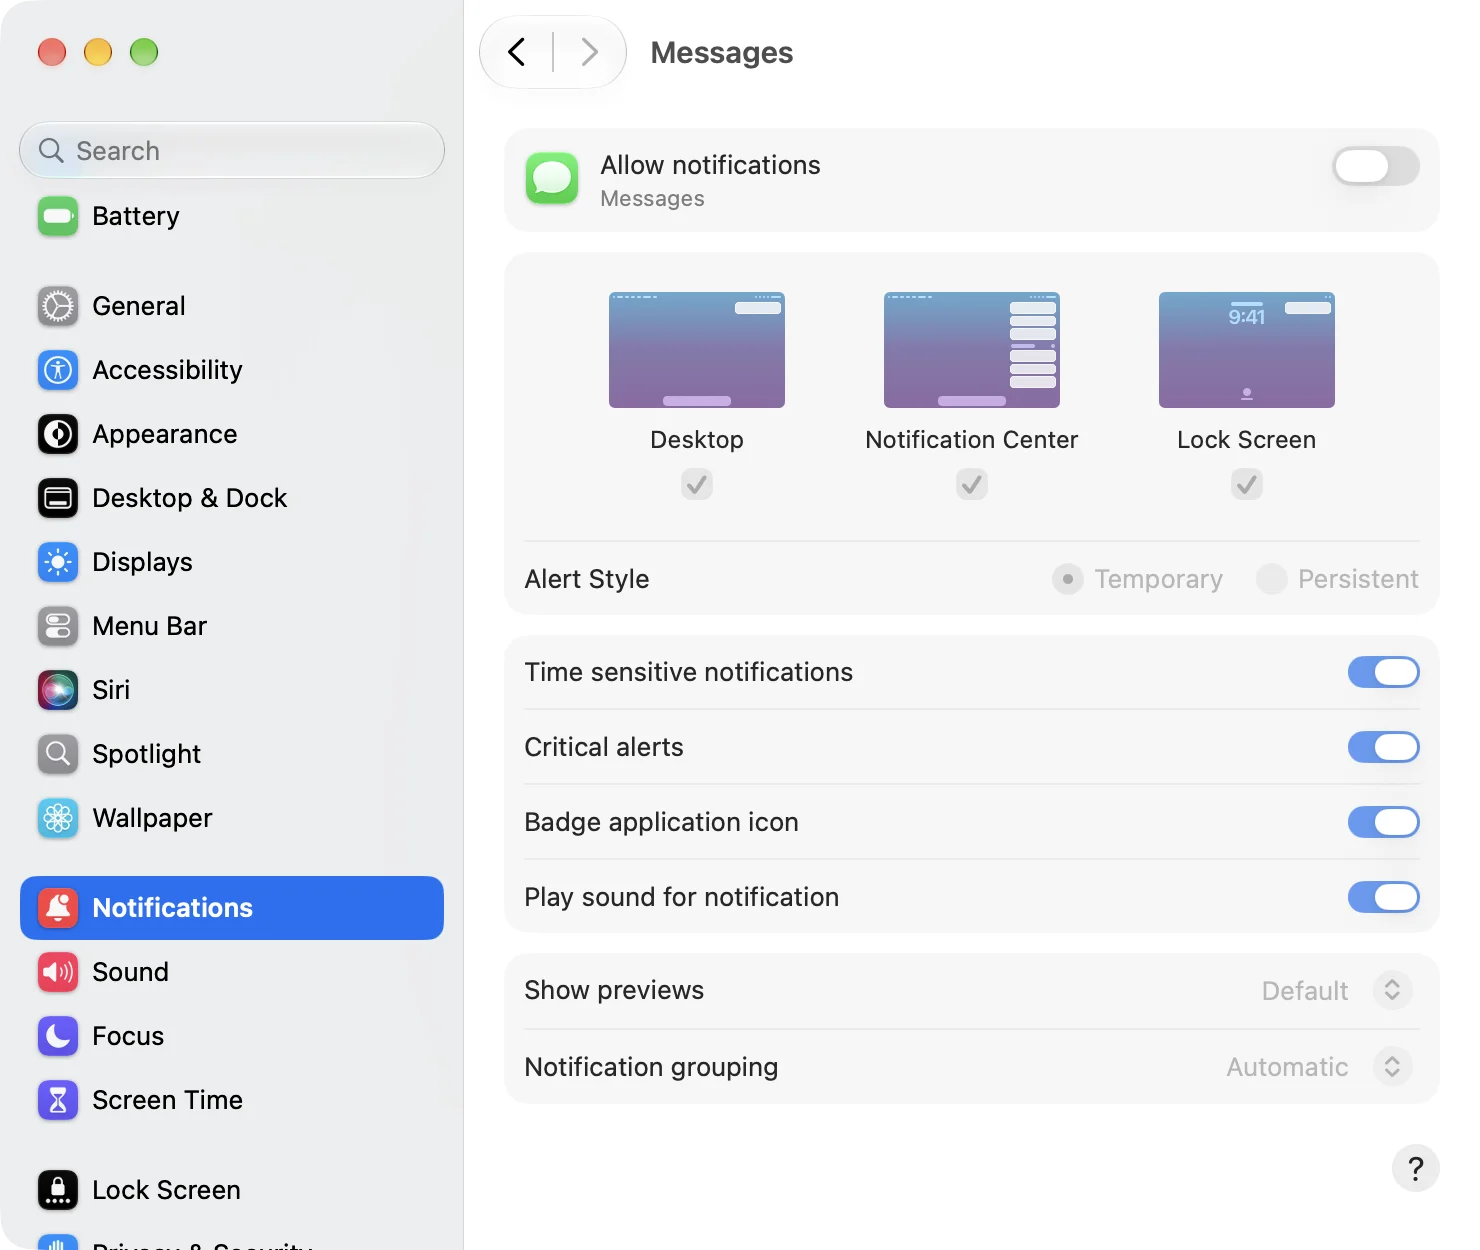Click the Desktop & Dock label

coord(190,498)
